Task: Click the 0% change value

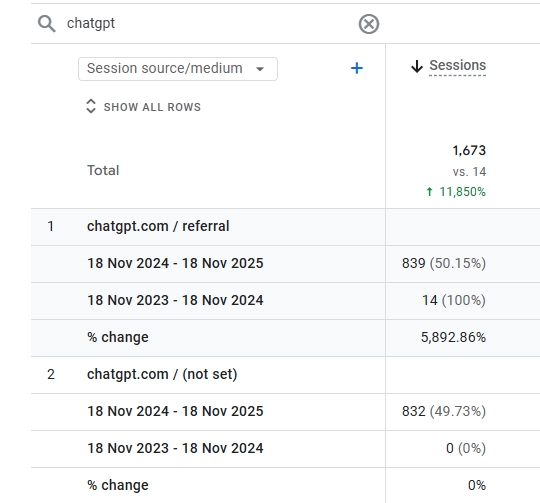Action: click(477, 485)
